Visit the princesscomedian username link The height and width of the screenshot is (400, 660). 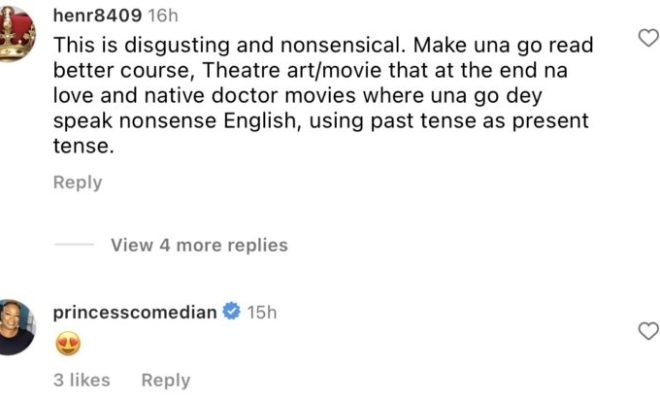click(134, 312)
